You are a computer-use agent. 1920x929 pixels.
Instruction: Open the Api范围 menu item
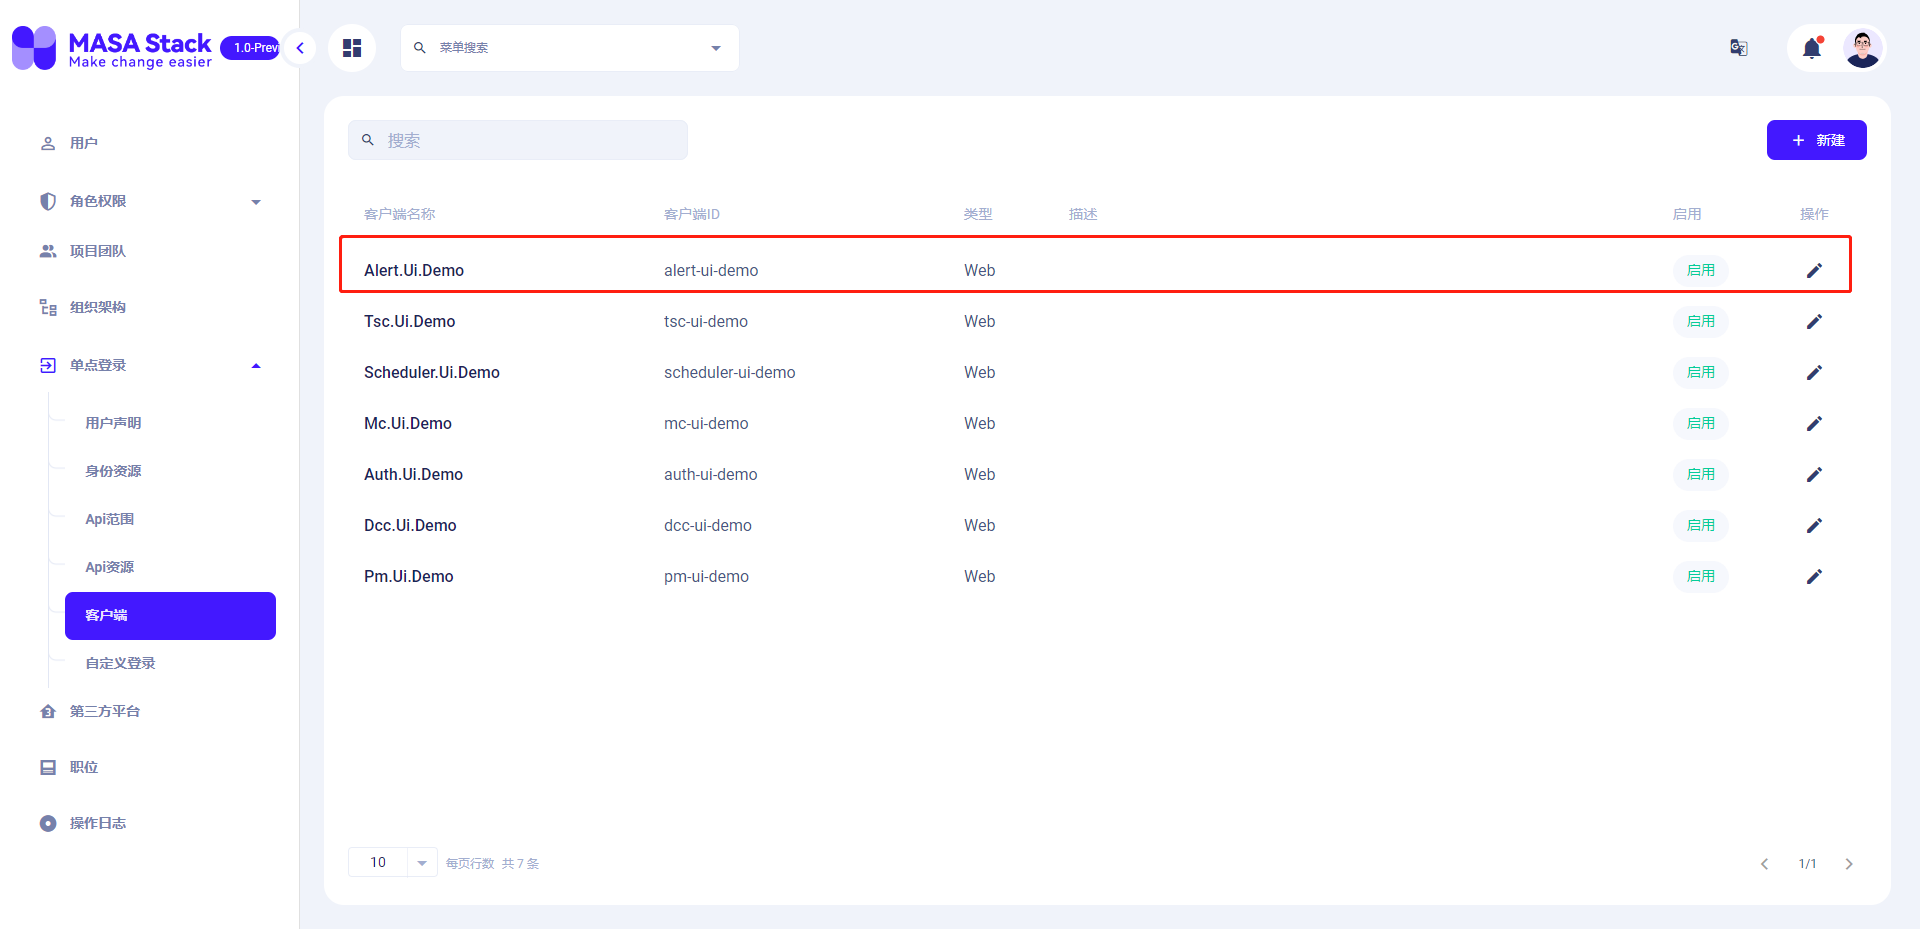tap(110, 518)
